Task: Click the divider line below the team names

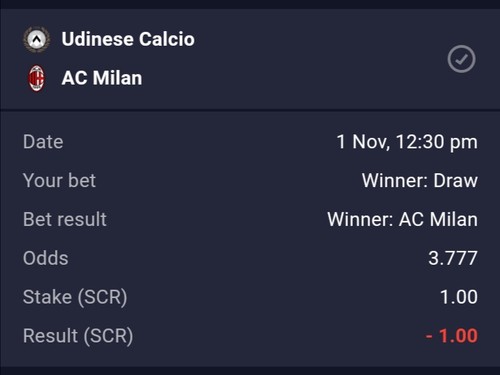Action: (250, 110)
